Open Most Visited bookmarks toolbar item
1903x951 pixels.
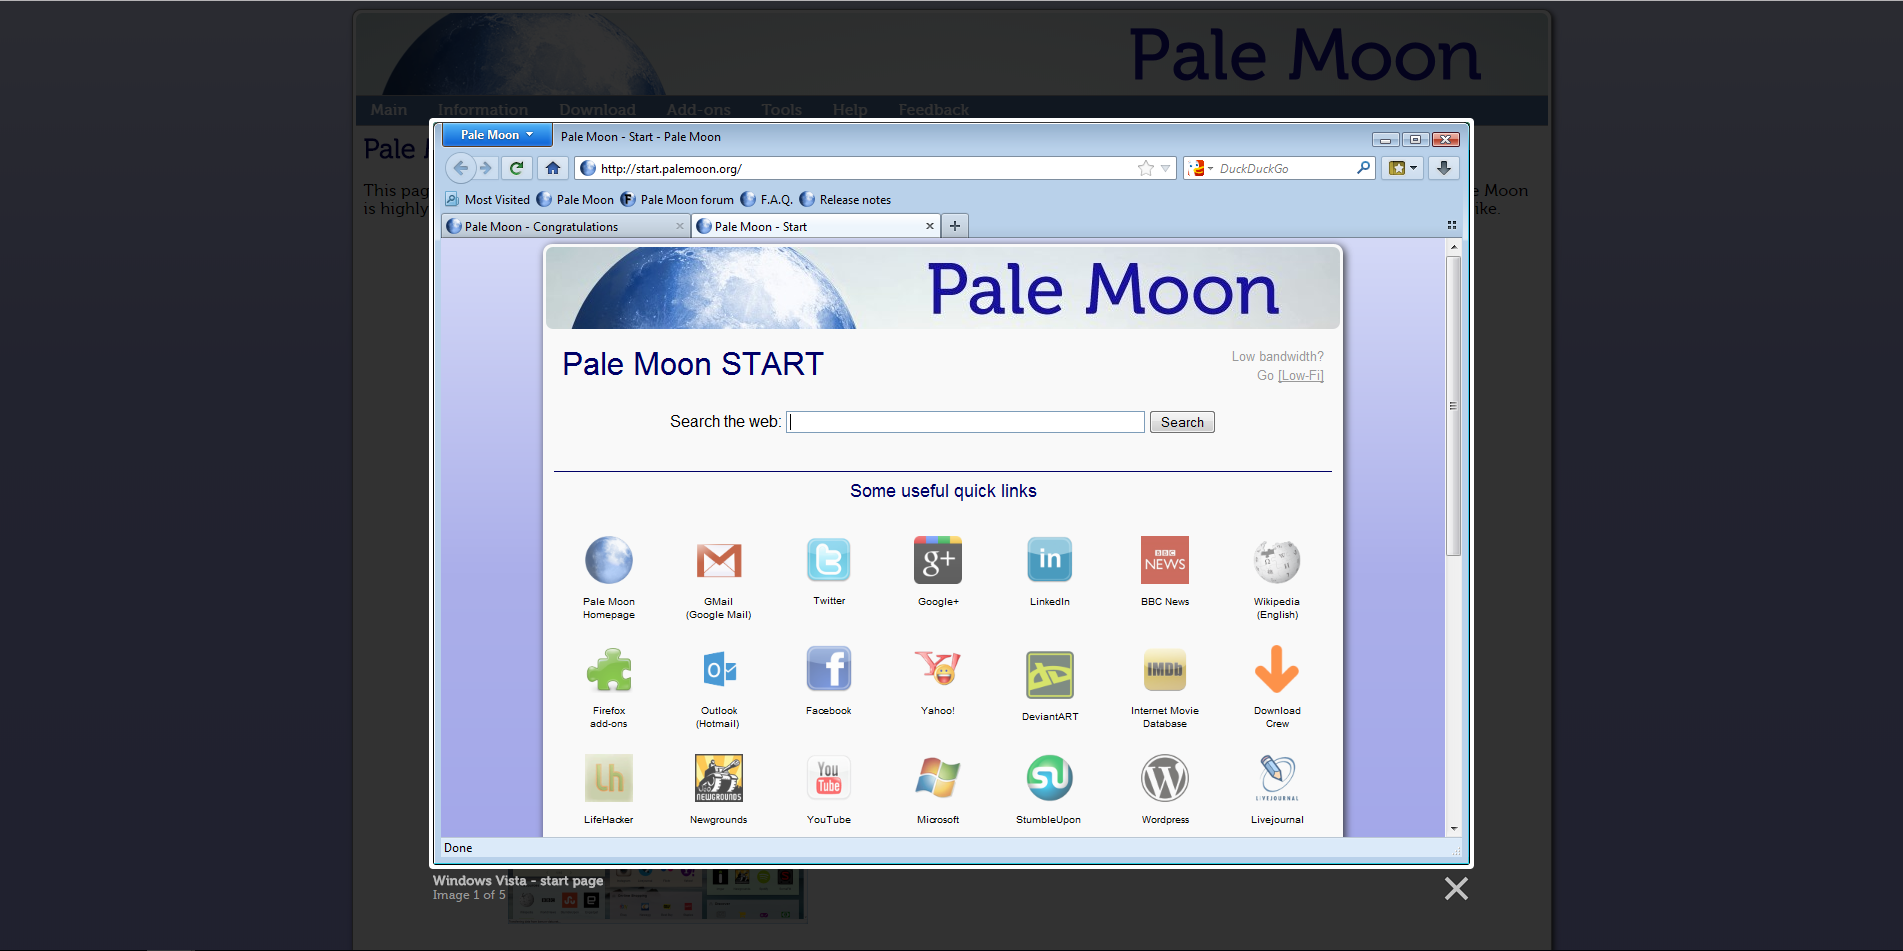point(487,200)
